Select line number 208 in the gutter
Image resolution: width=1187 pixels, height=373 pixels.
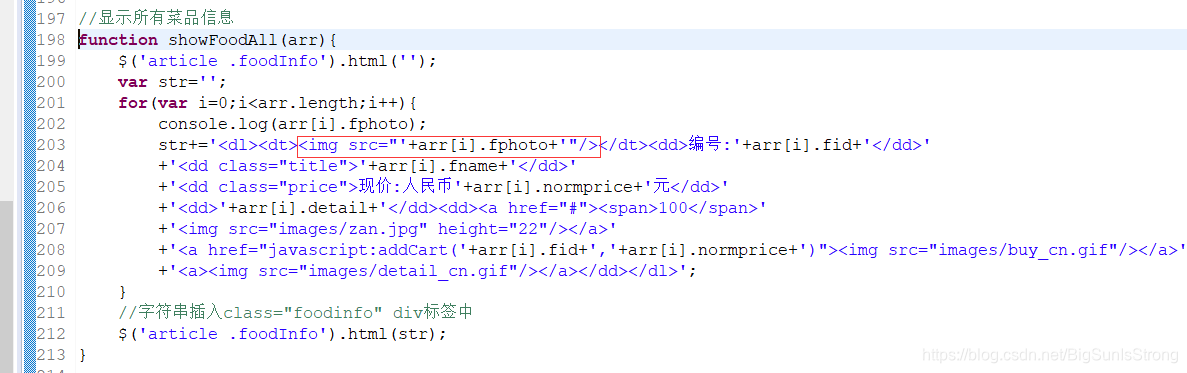pos(51,249)
